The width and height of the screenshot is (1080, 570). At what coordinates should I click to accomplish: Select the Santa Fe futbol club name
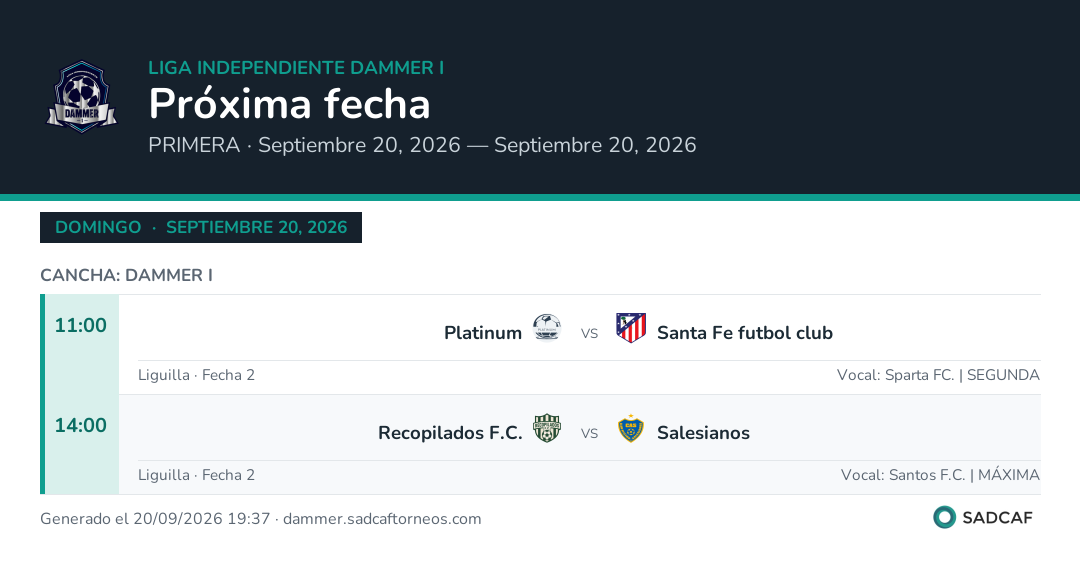coord(745,333)
